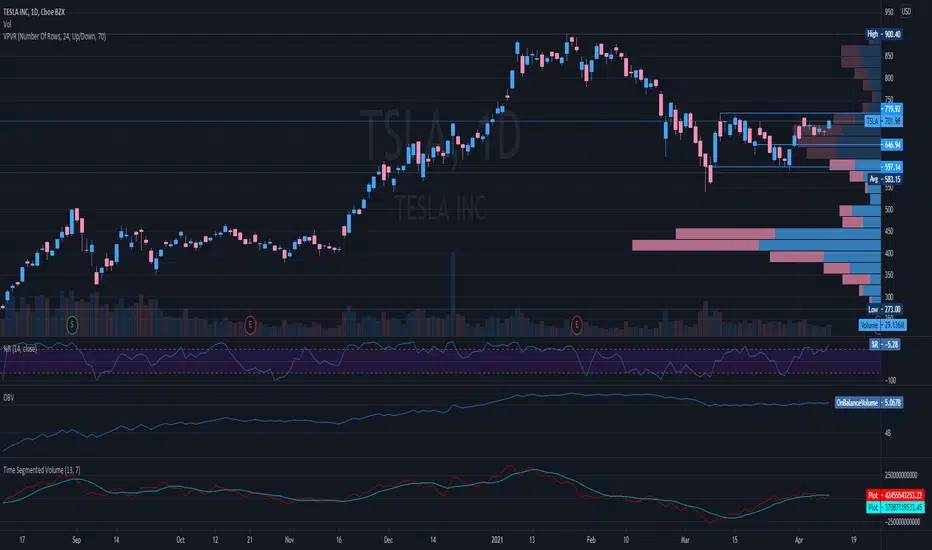Open the E earnings marker above the 21 date
932x550 pixels.
point(250,325)
